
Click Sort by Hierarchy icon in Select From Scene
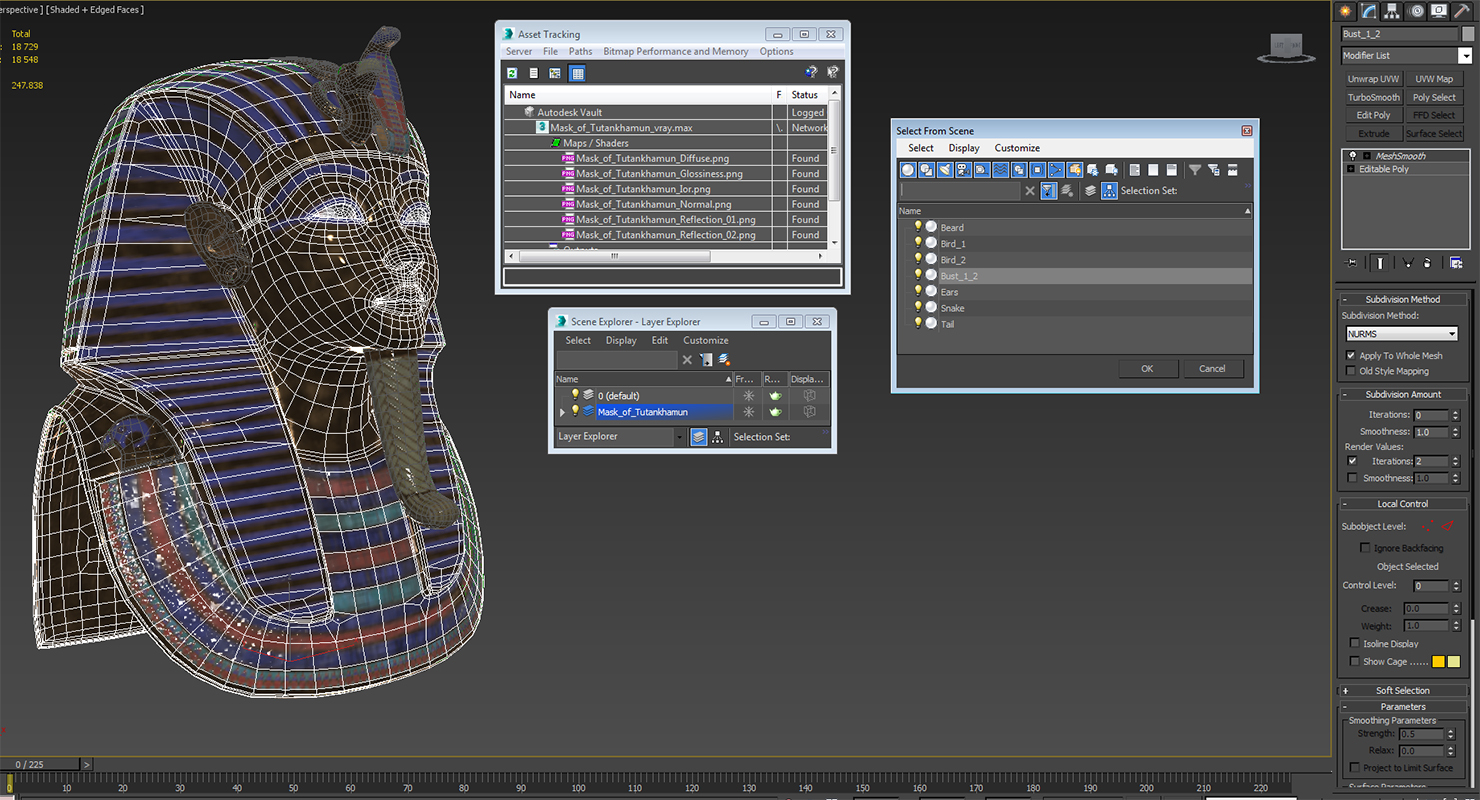1109,190
